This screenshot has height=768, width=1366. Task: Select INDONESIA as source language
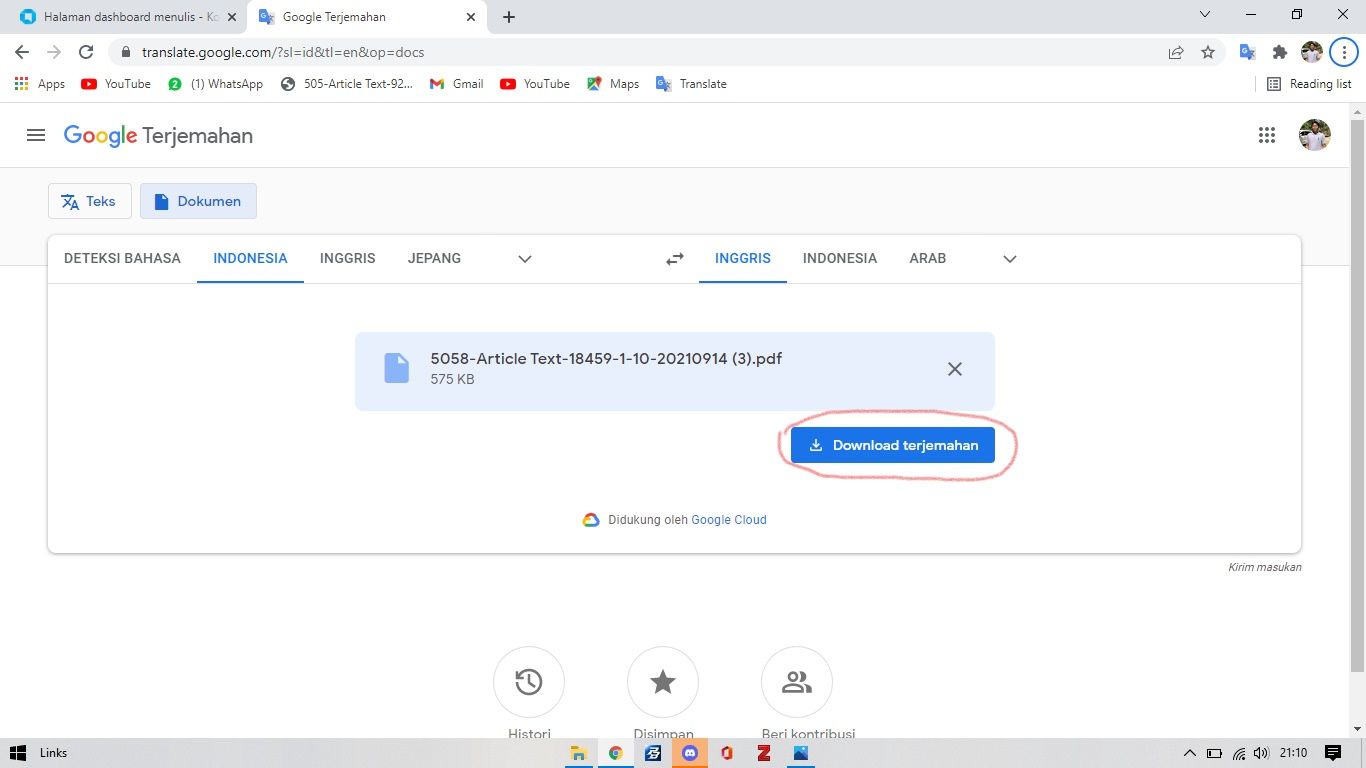250,258
